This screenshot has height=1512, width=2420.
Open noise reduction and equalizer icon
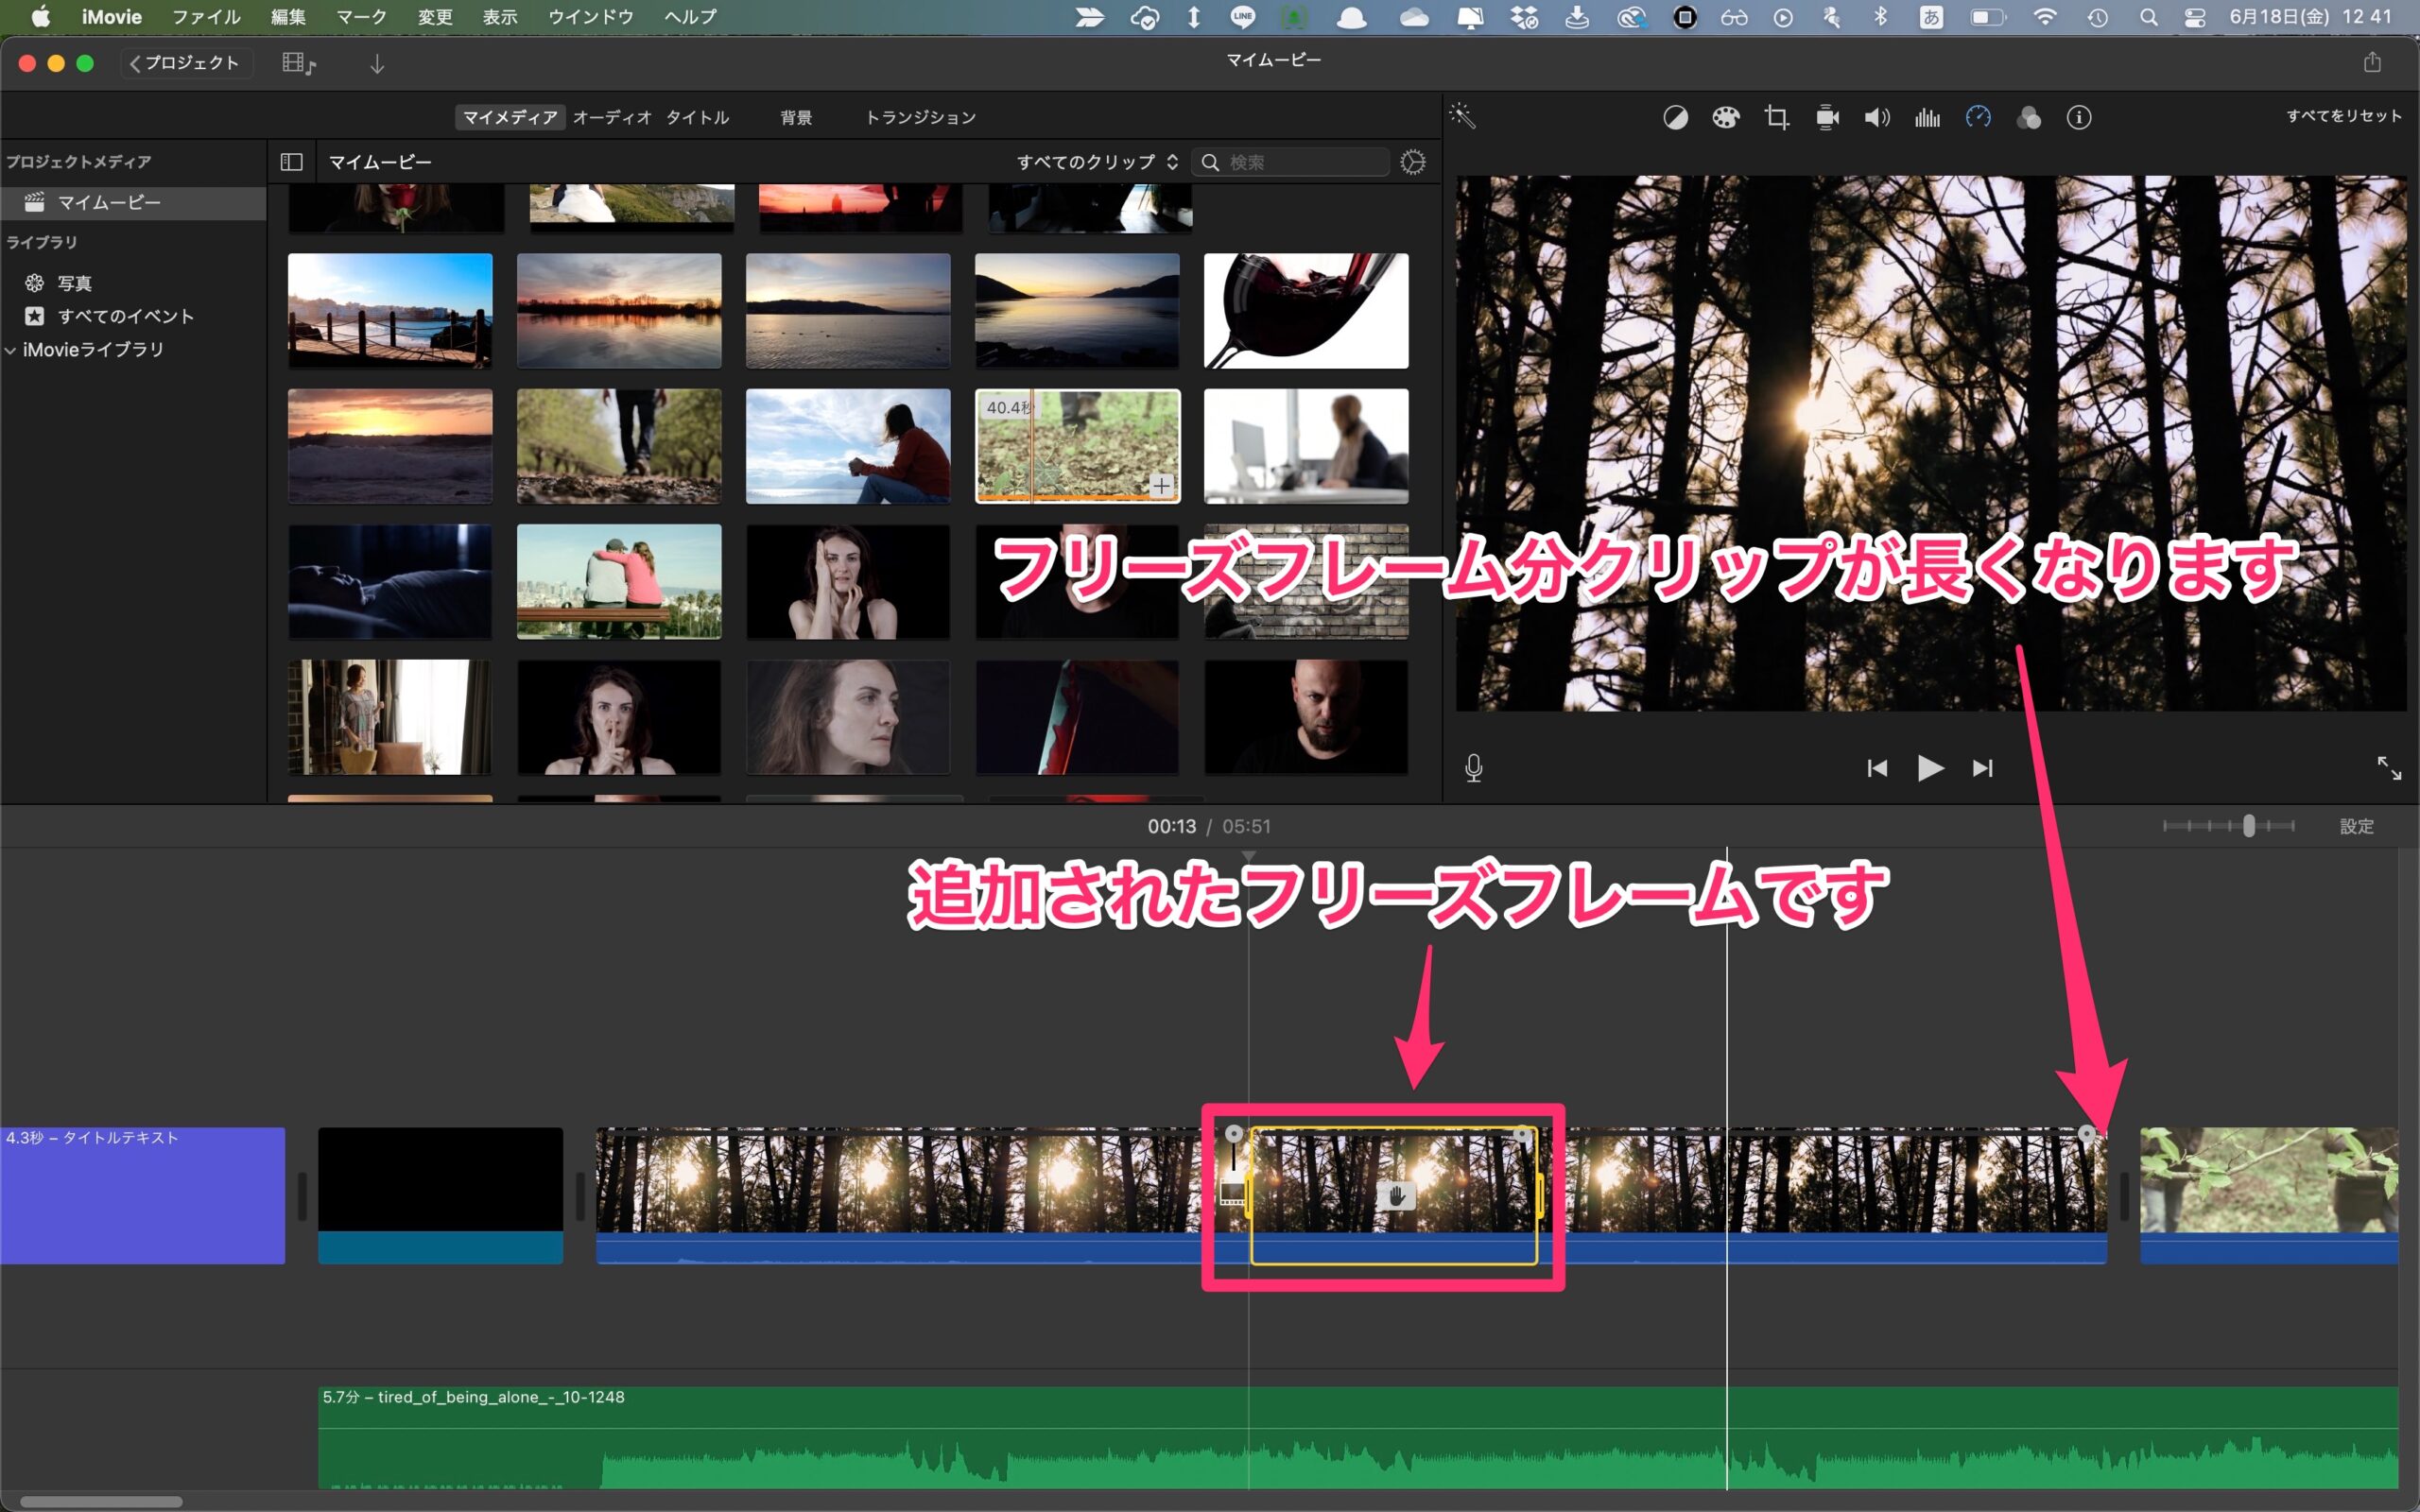click(1927, 118)
